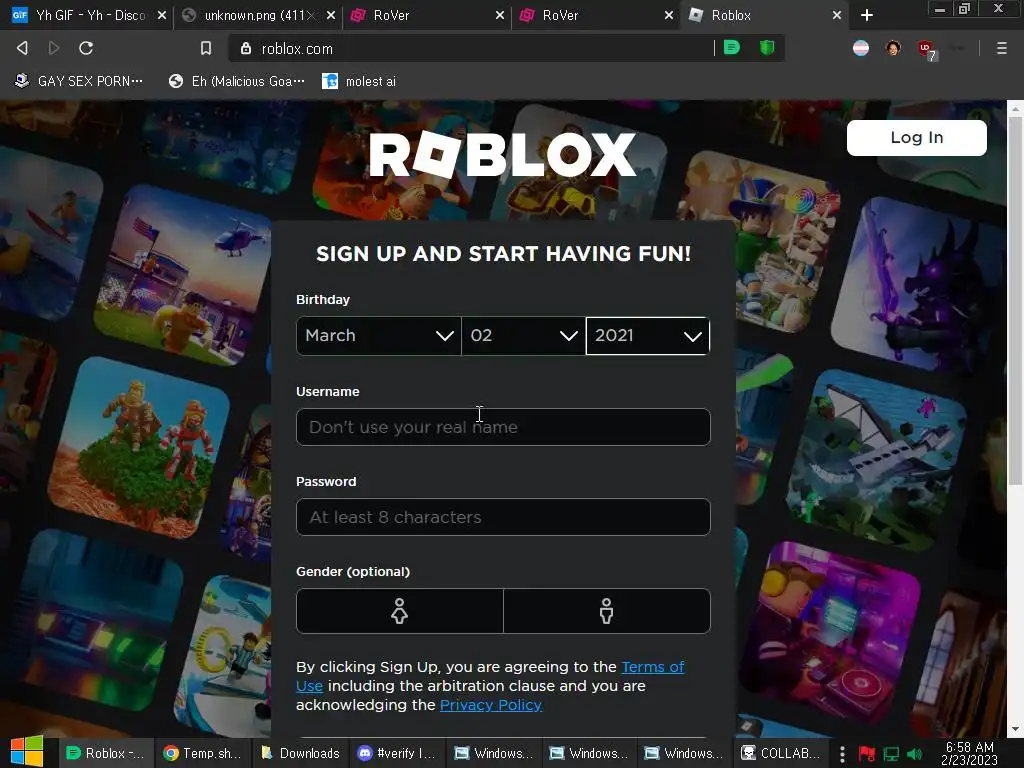Click the Roblox logo

[x=502, y=155]
